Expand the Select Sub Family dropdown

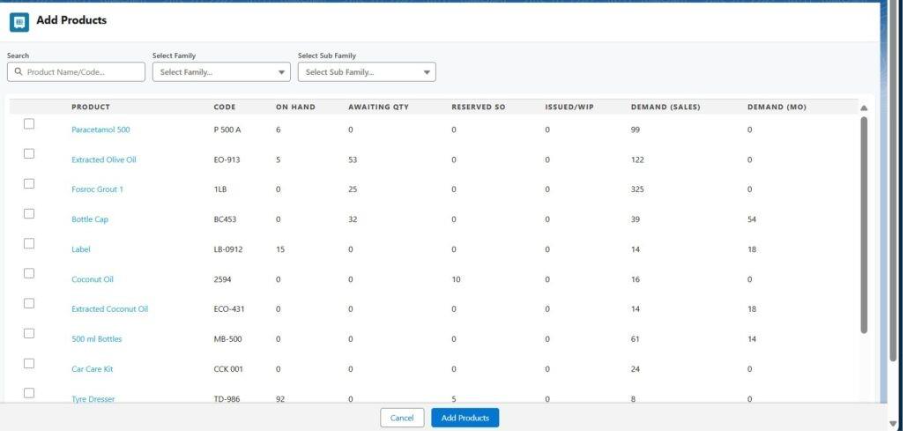click(367, 73)
